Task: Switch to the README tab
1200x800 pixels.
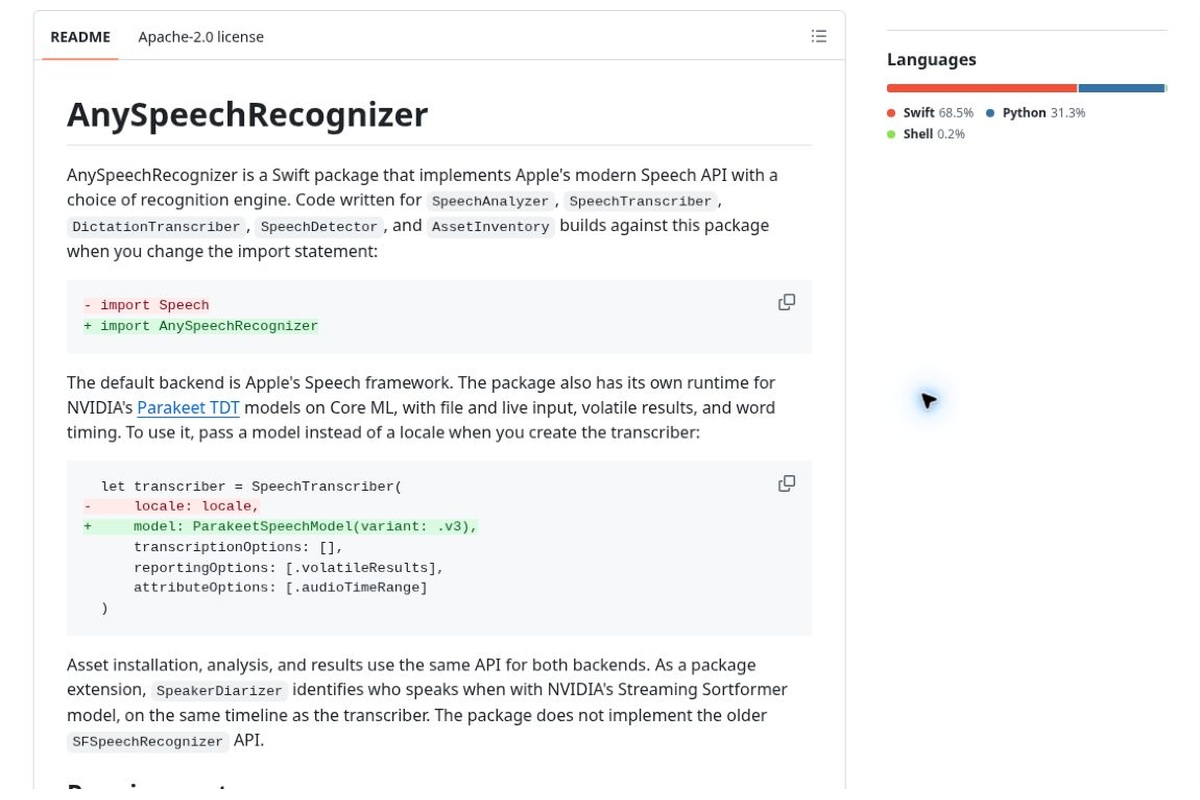Action: coord(80,37)
